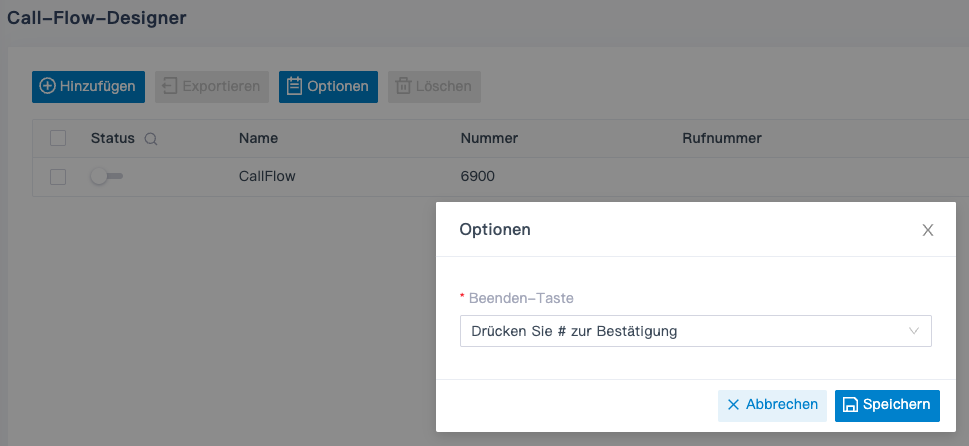Click the Nummer column header
This screenshot has height=446, width=969.
pos(488,138)
